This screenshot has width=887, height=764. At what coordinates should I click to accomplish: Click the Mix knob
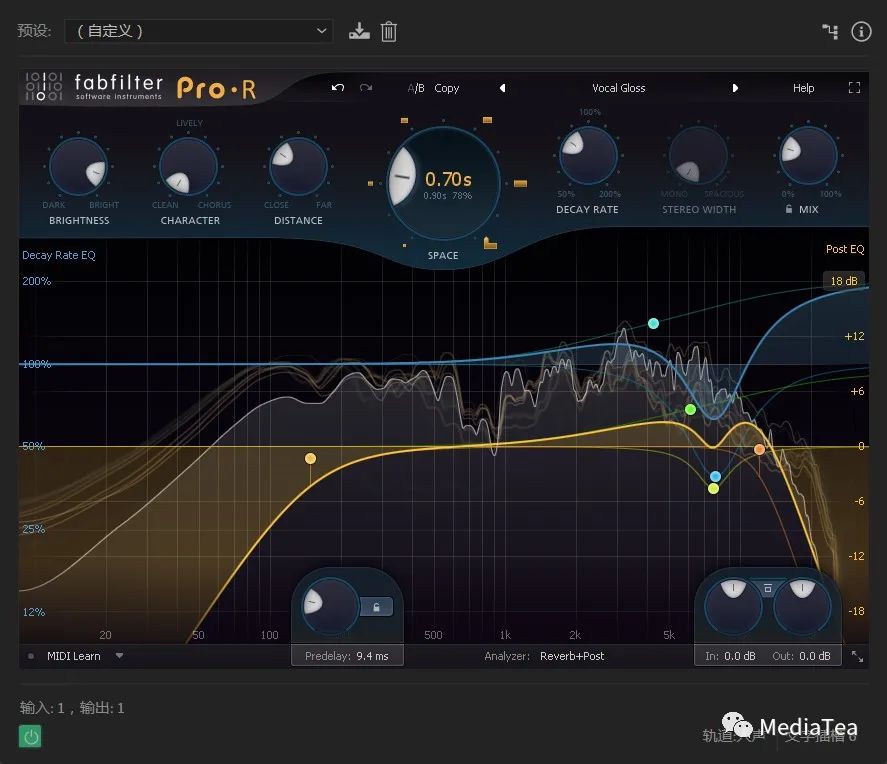click(x=808, y=155)
